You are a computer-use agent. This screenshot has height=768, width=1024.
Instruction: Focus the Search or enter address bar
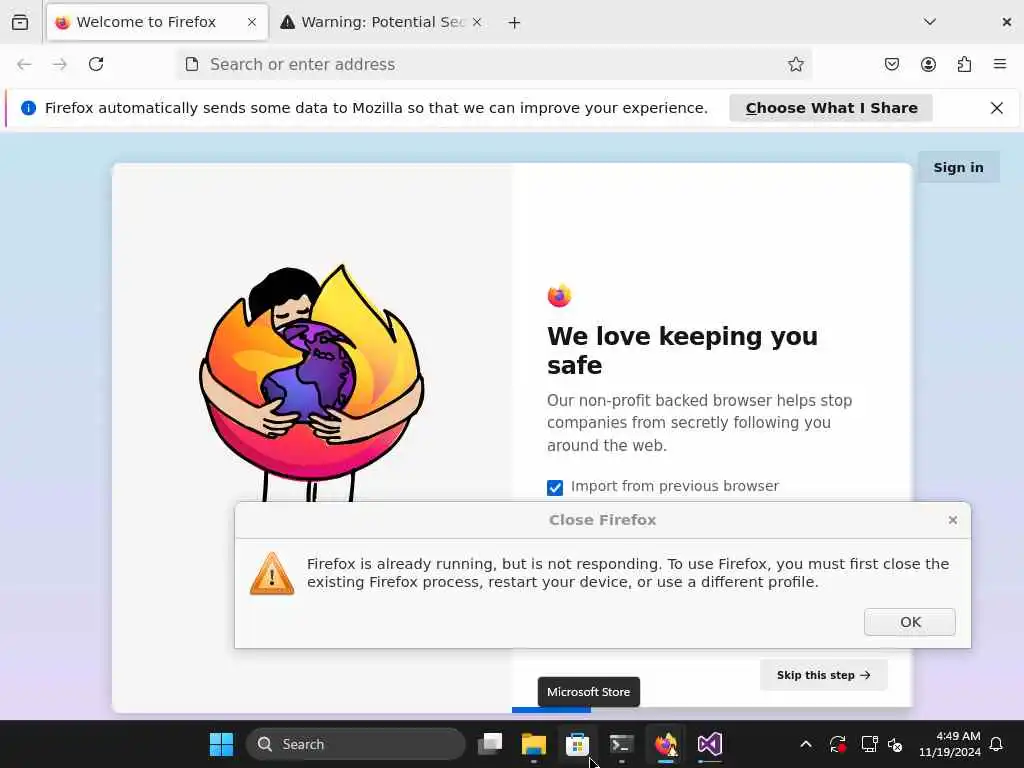494,64
